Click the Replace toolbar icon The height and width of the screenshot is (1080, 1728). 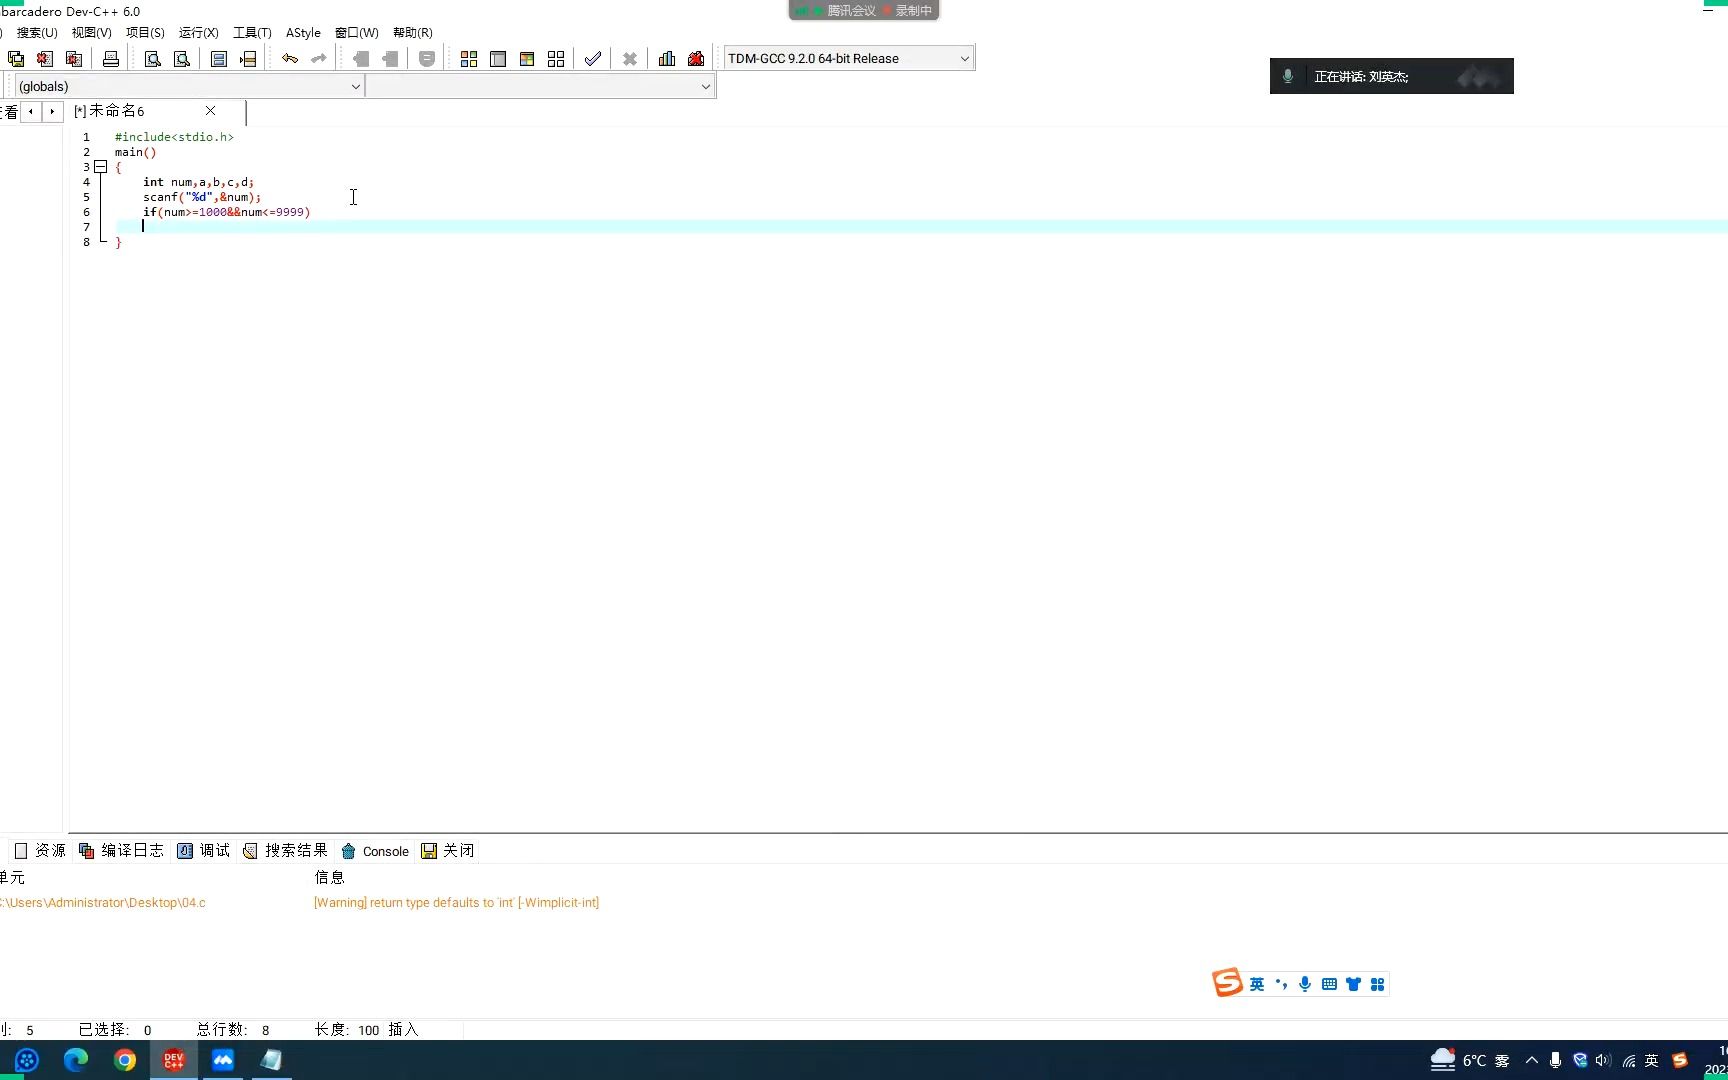click(x=182, y=59)
